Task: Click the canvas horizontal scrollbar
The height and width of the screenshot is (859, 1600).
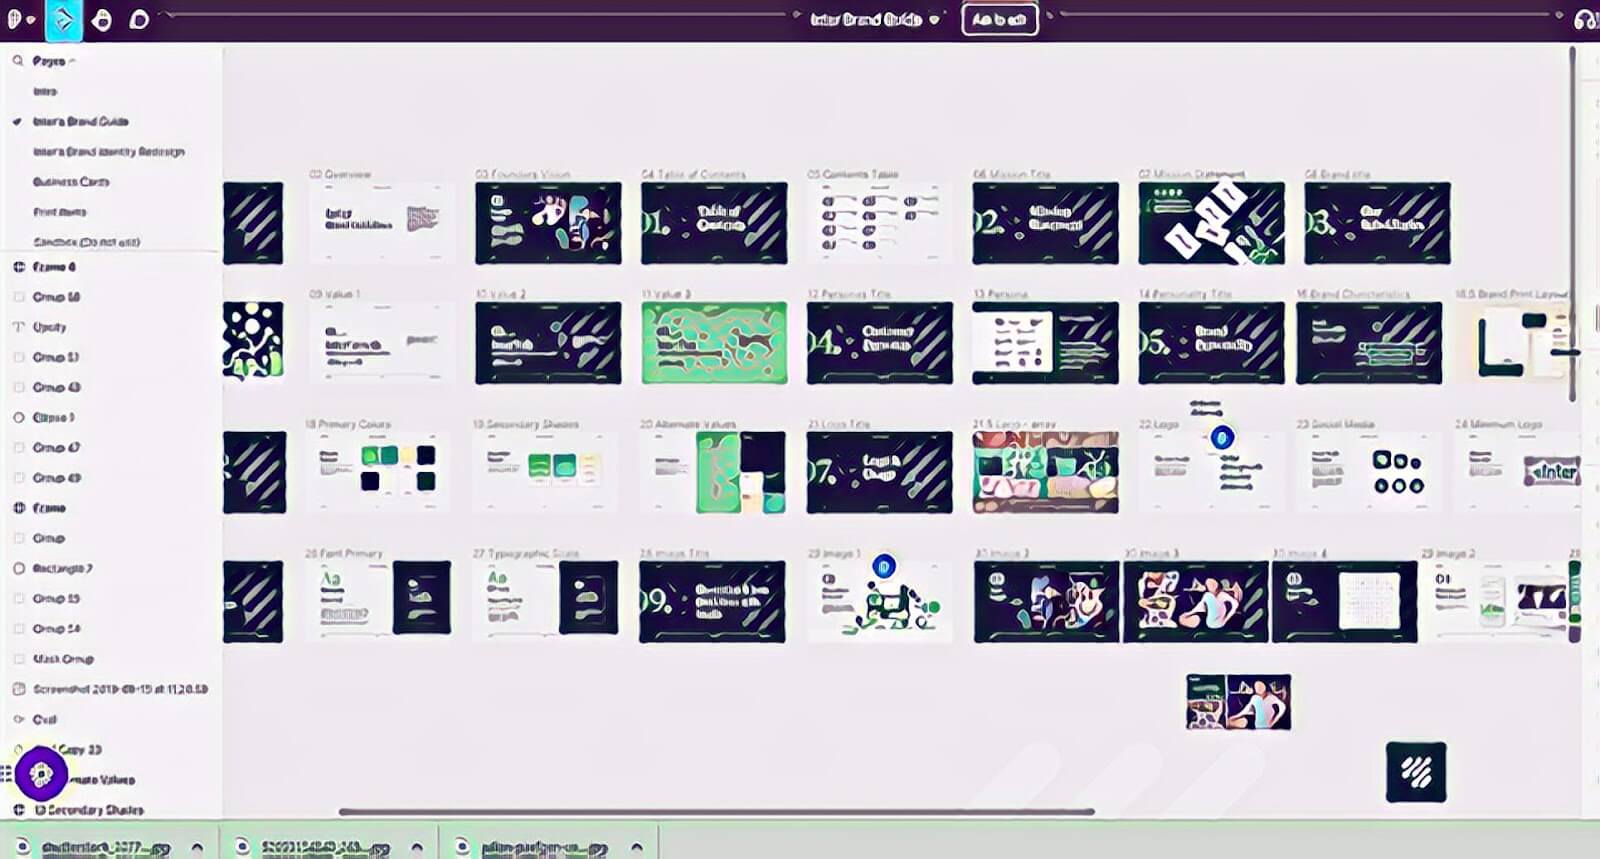Action: click(716, 812)
